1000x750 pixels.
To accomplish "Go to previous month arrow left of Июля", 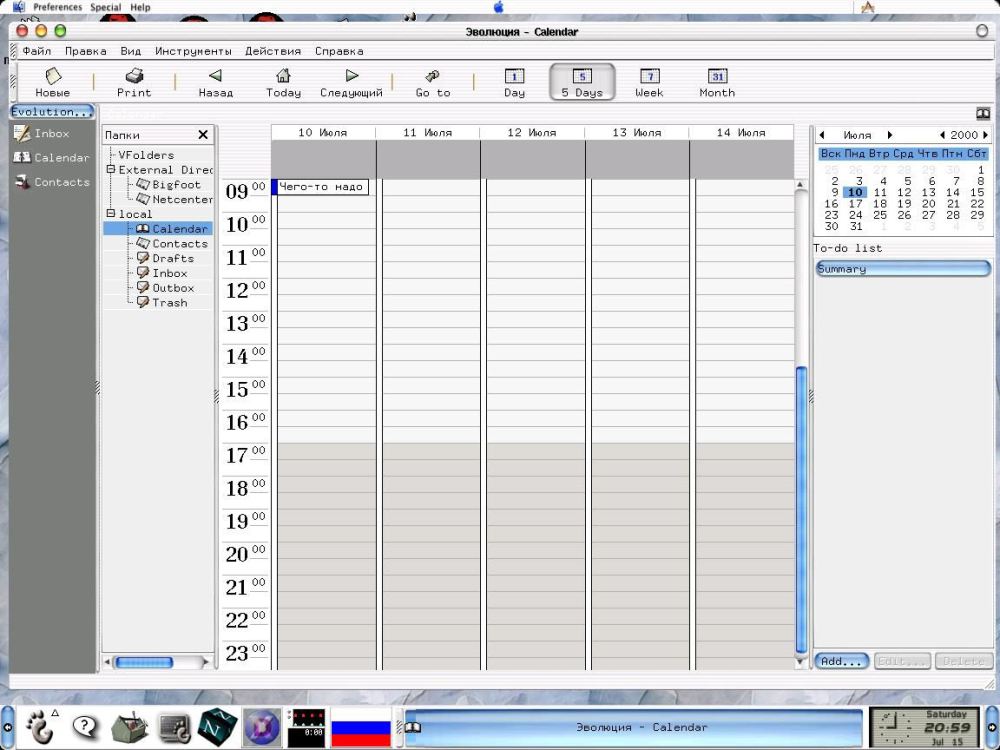I will (822, 135).
